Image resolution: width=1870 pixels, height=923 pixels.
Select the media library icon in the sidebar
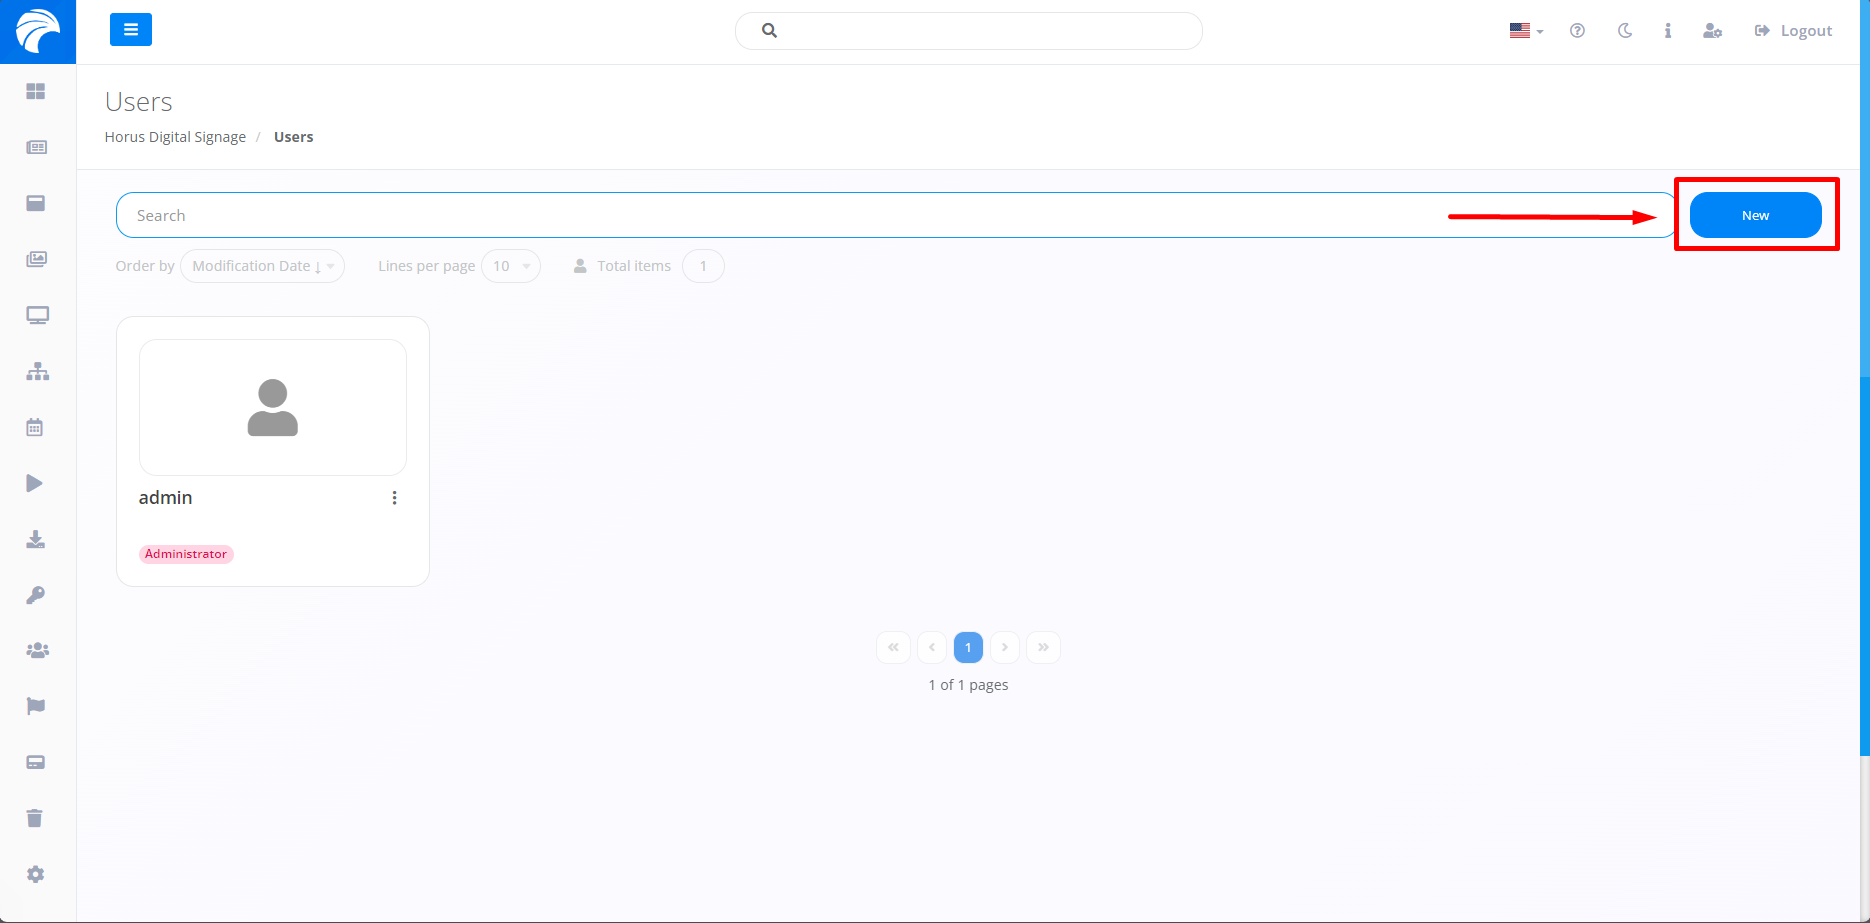(x=36, y=259)
